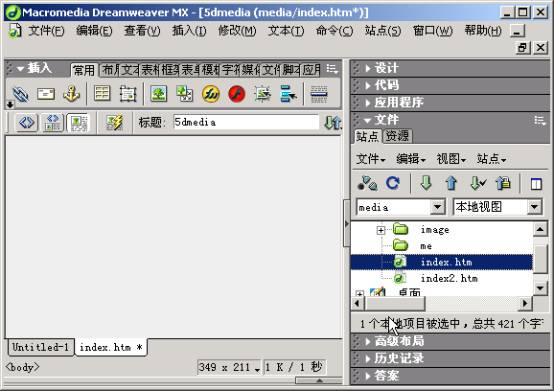Viewport: 554px width, 391px height.
Task: Open the 资源 tab in Files panel
Action: (x=397, y=136)
